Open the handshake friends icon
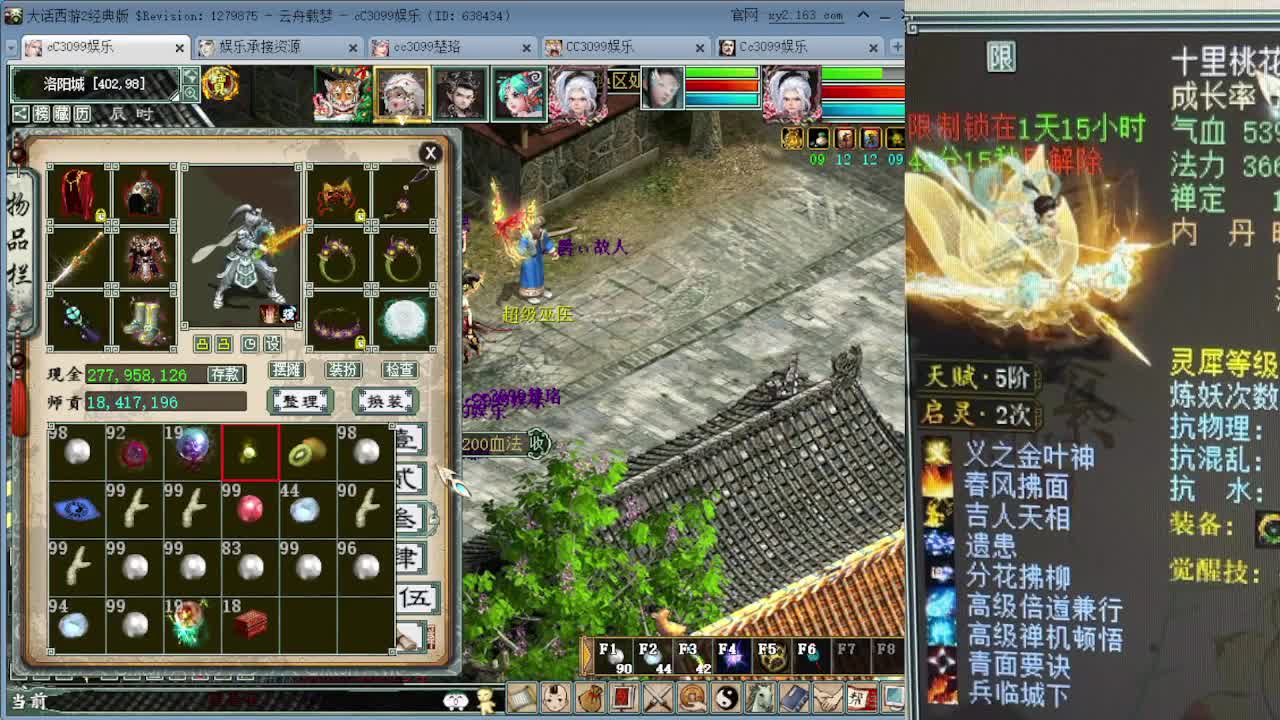The image size is (1280, 720). tap(829, 697)
